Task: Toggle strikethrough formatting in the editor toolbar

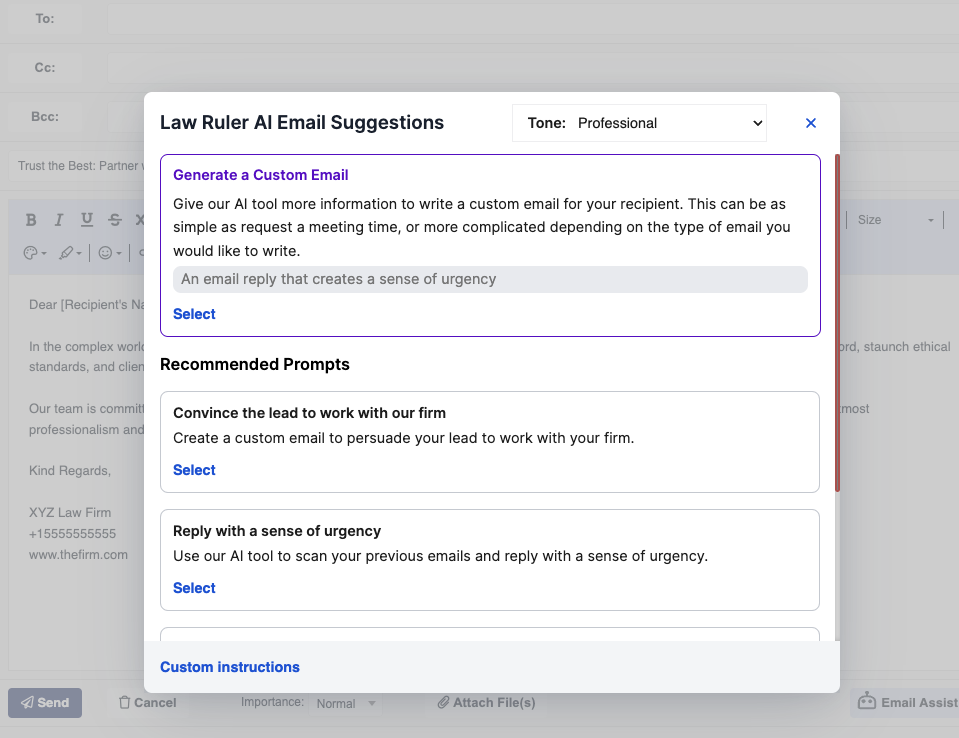Action: point(115,220)
